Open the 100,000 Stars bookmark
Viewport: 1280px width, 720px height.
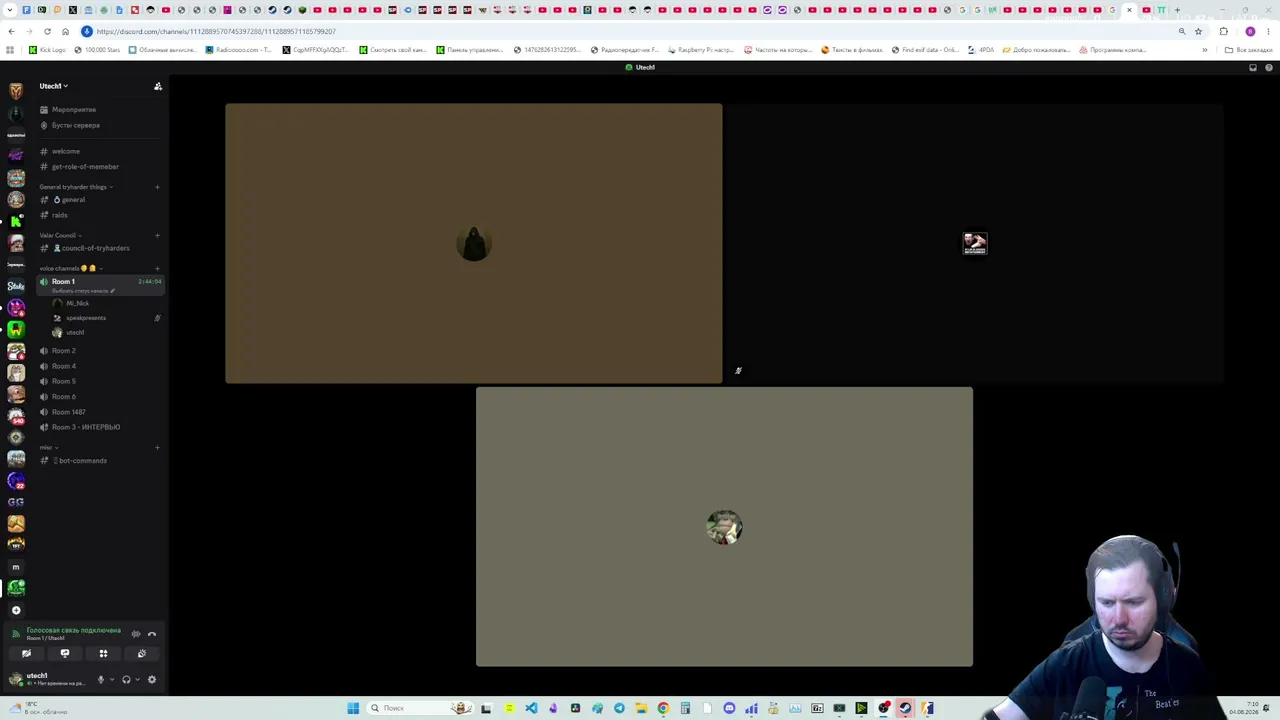tap(97, 50)
